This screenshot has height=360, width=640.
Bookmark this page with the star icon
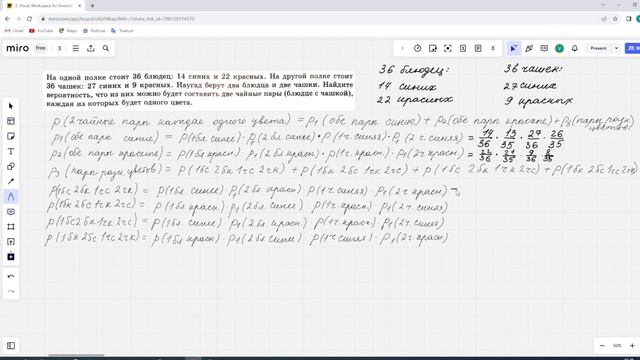pos(615,19)
